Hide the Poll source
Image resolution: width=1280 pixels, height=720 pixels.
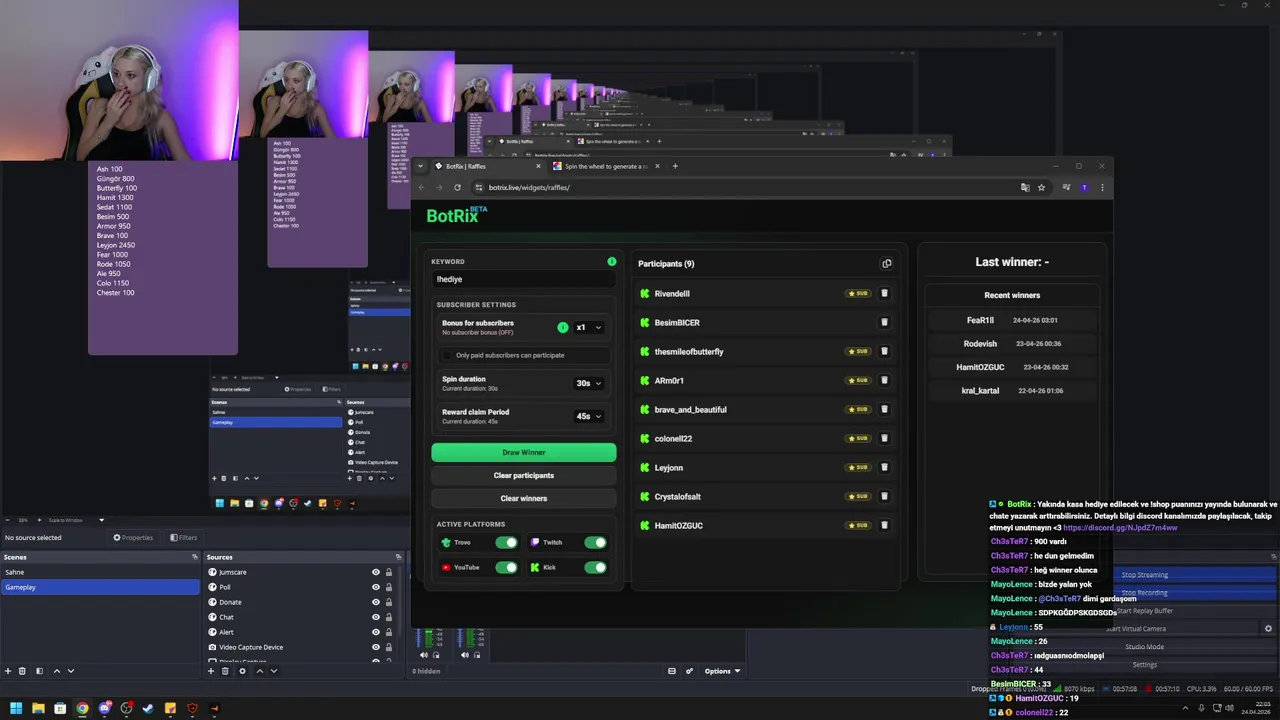[376, 587]
